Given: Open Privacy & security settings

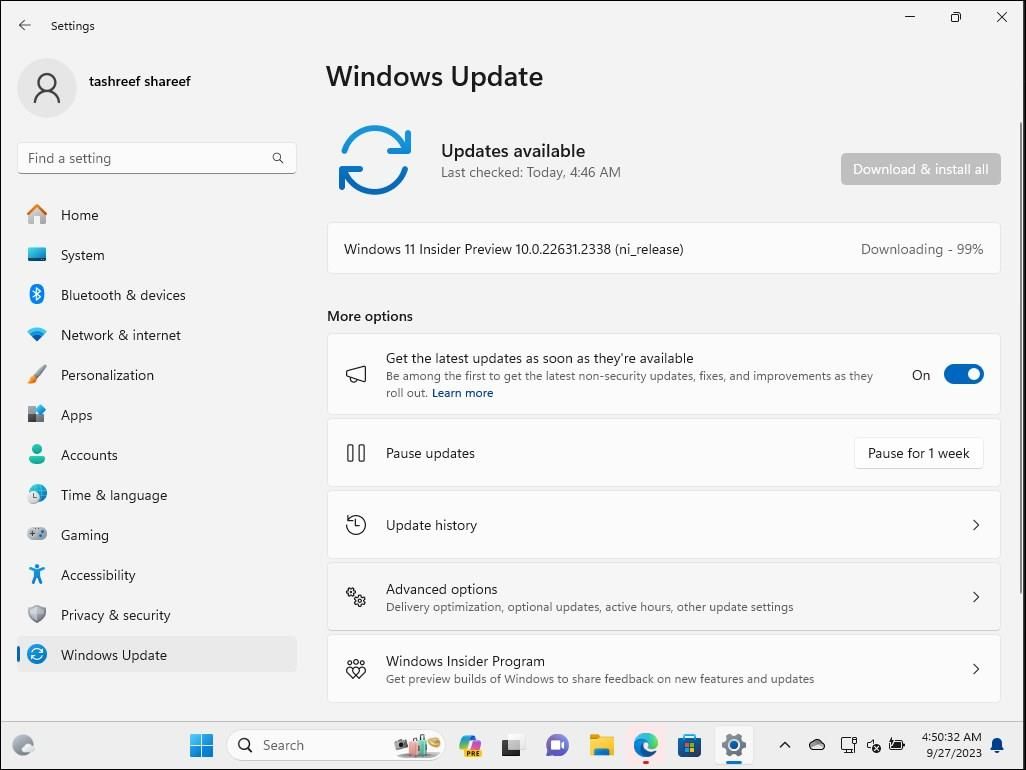Looking at the screenshot, I should click(x=115, y=615).
